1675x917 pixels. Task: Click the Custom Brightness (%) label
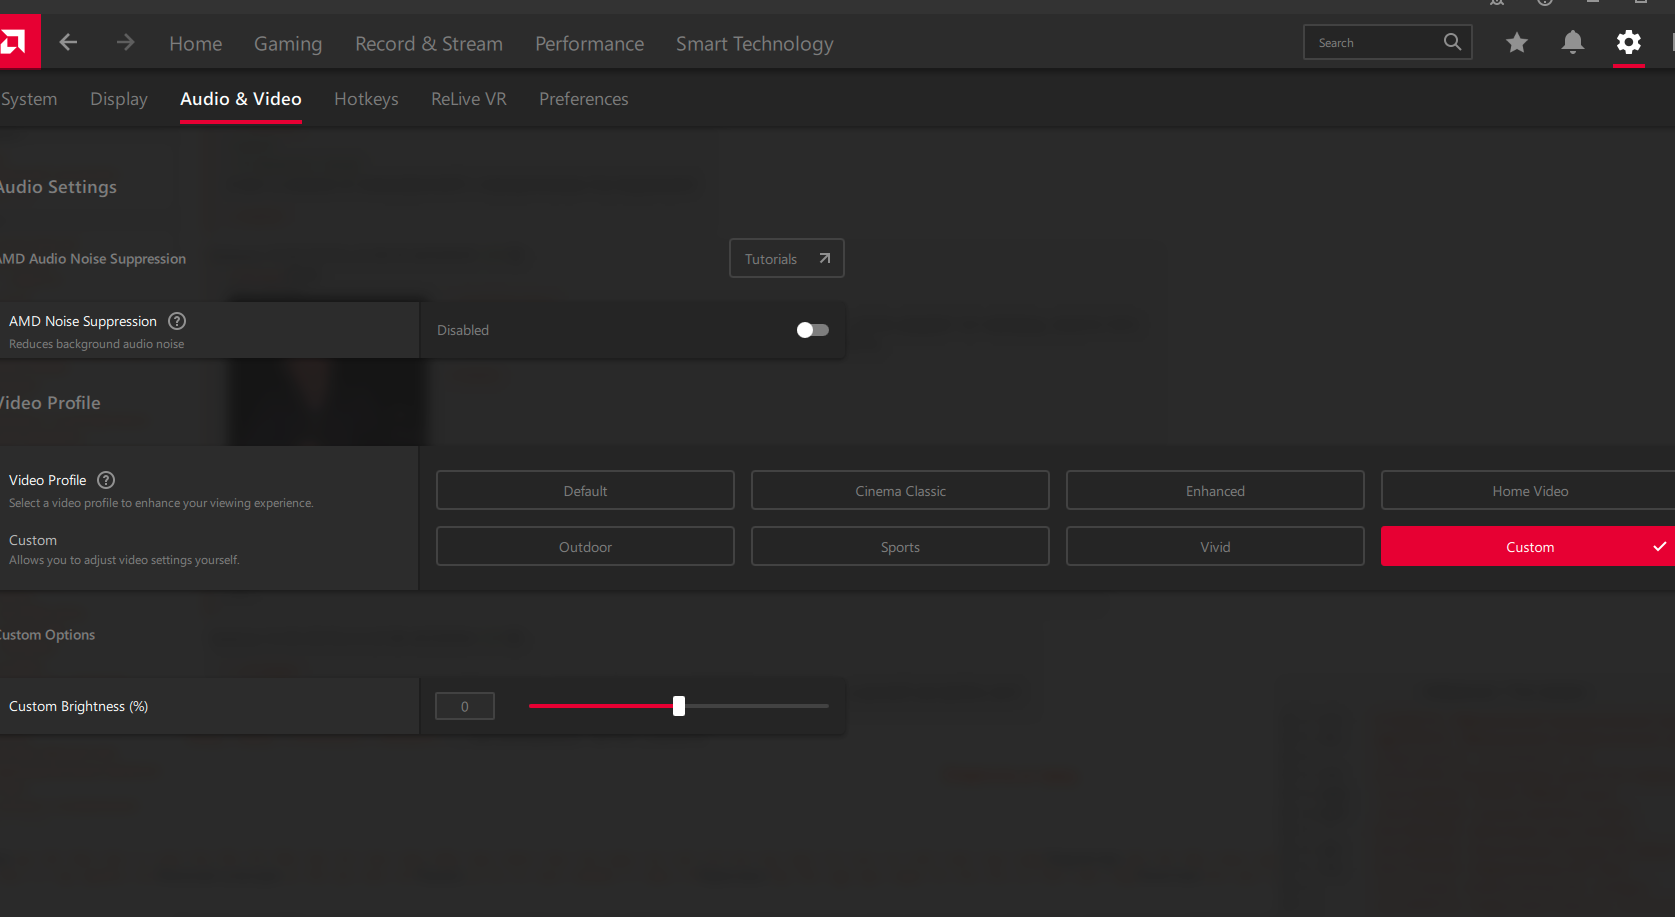click(78, 706)
